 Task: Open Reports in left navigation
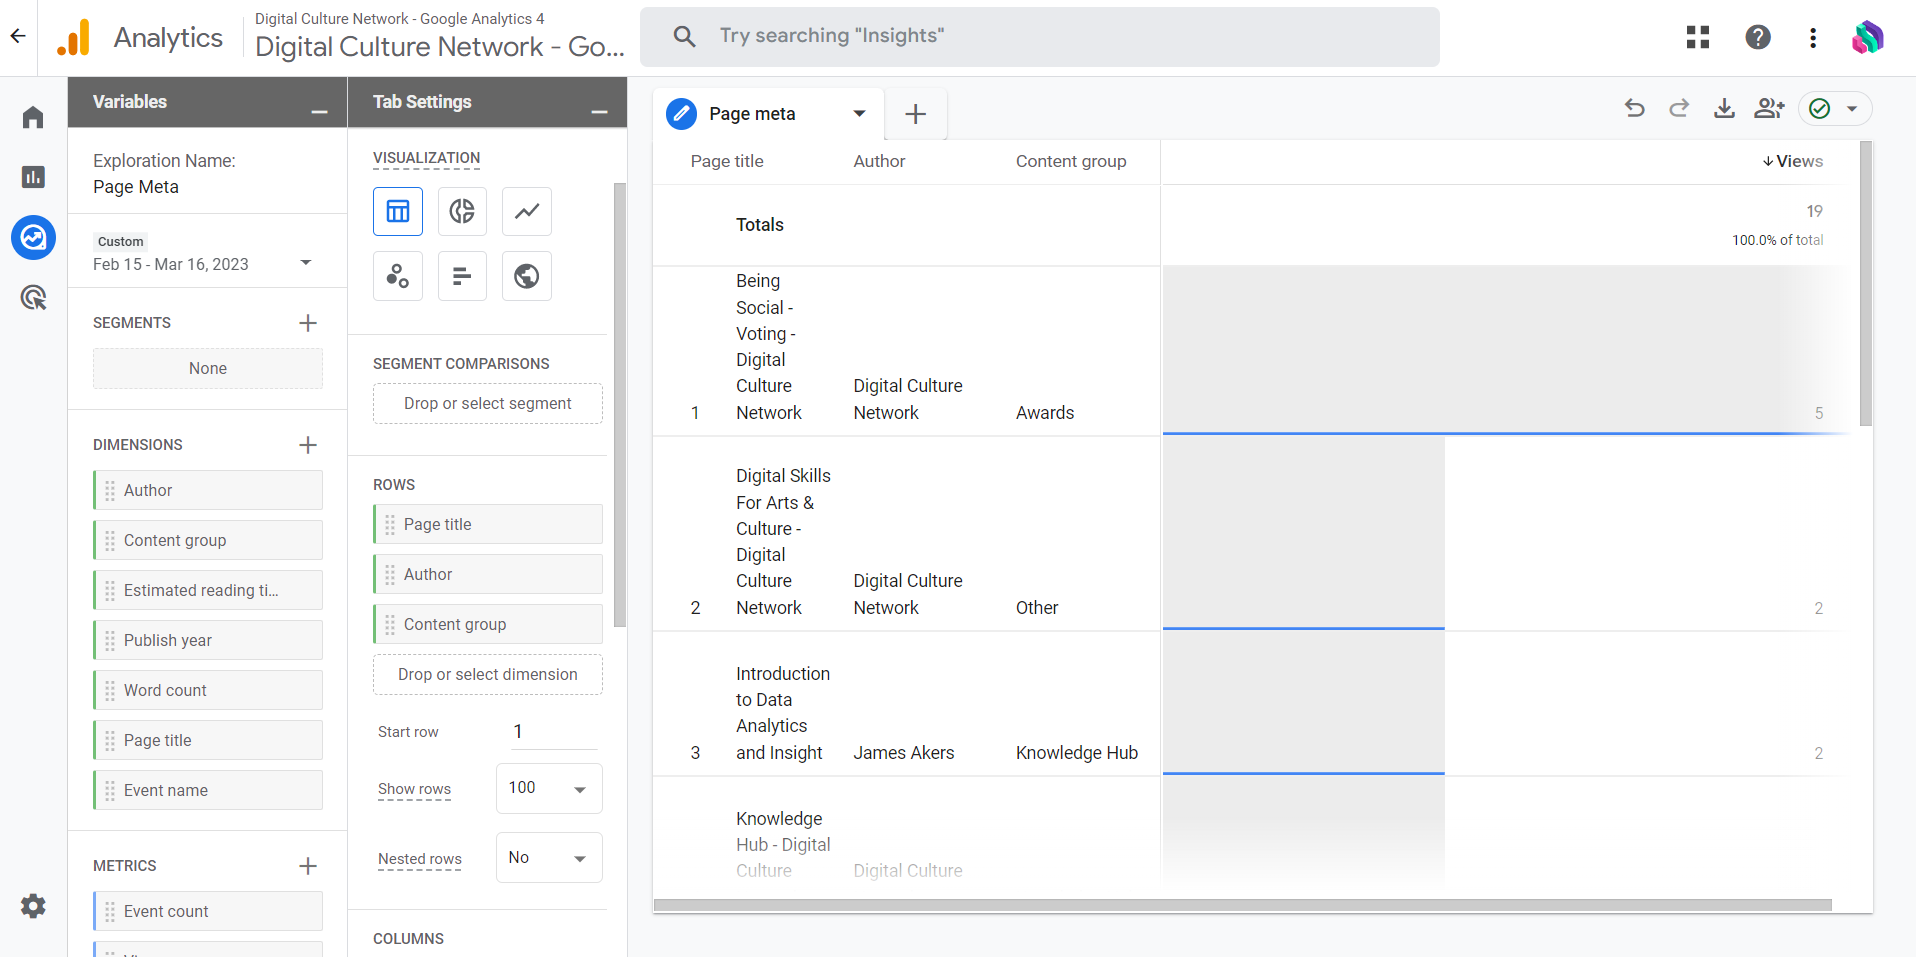(x=33, y=177)
